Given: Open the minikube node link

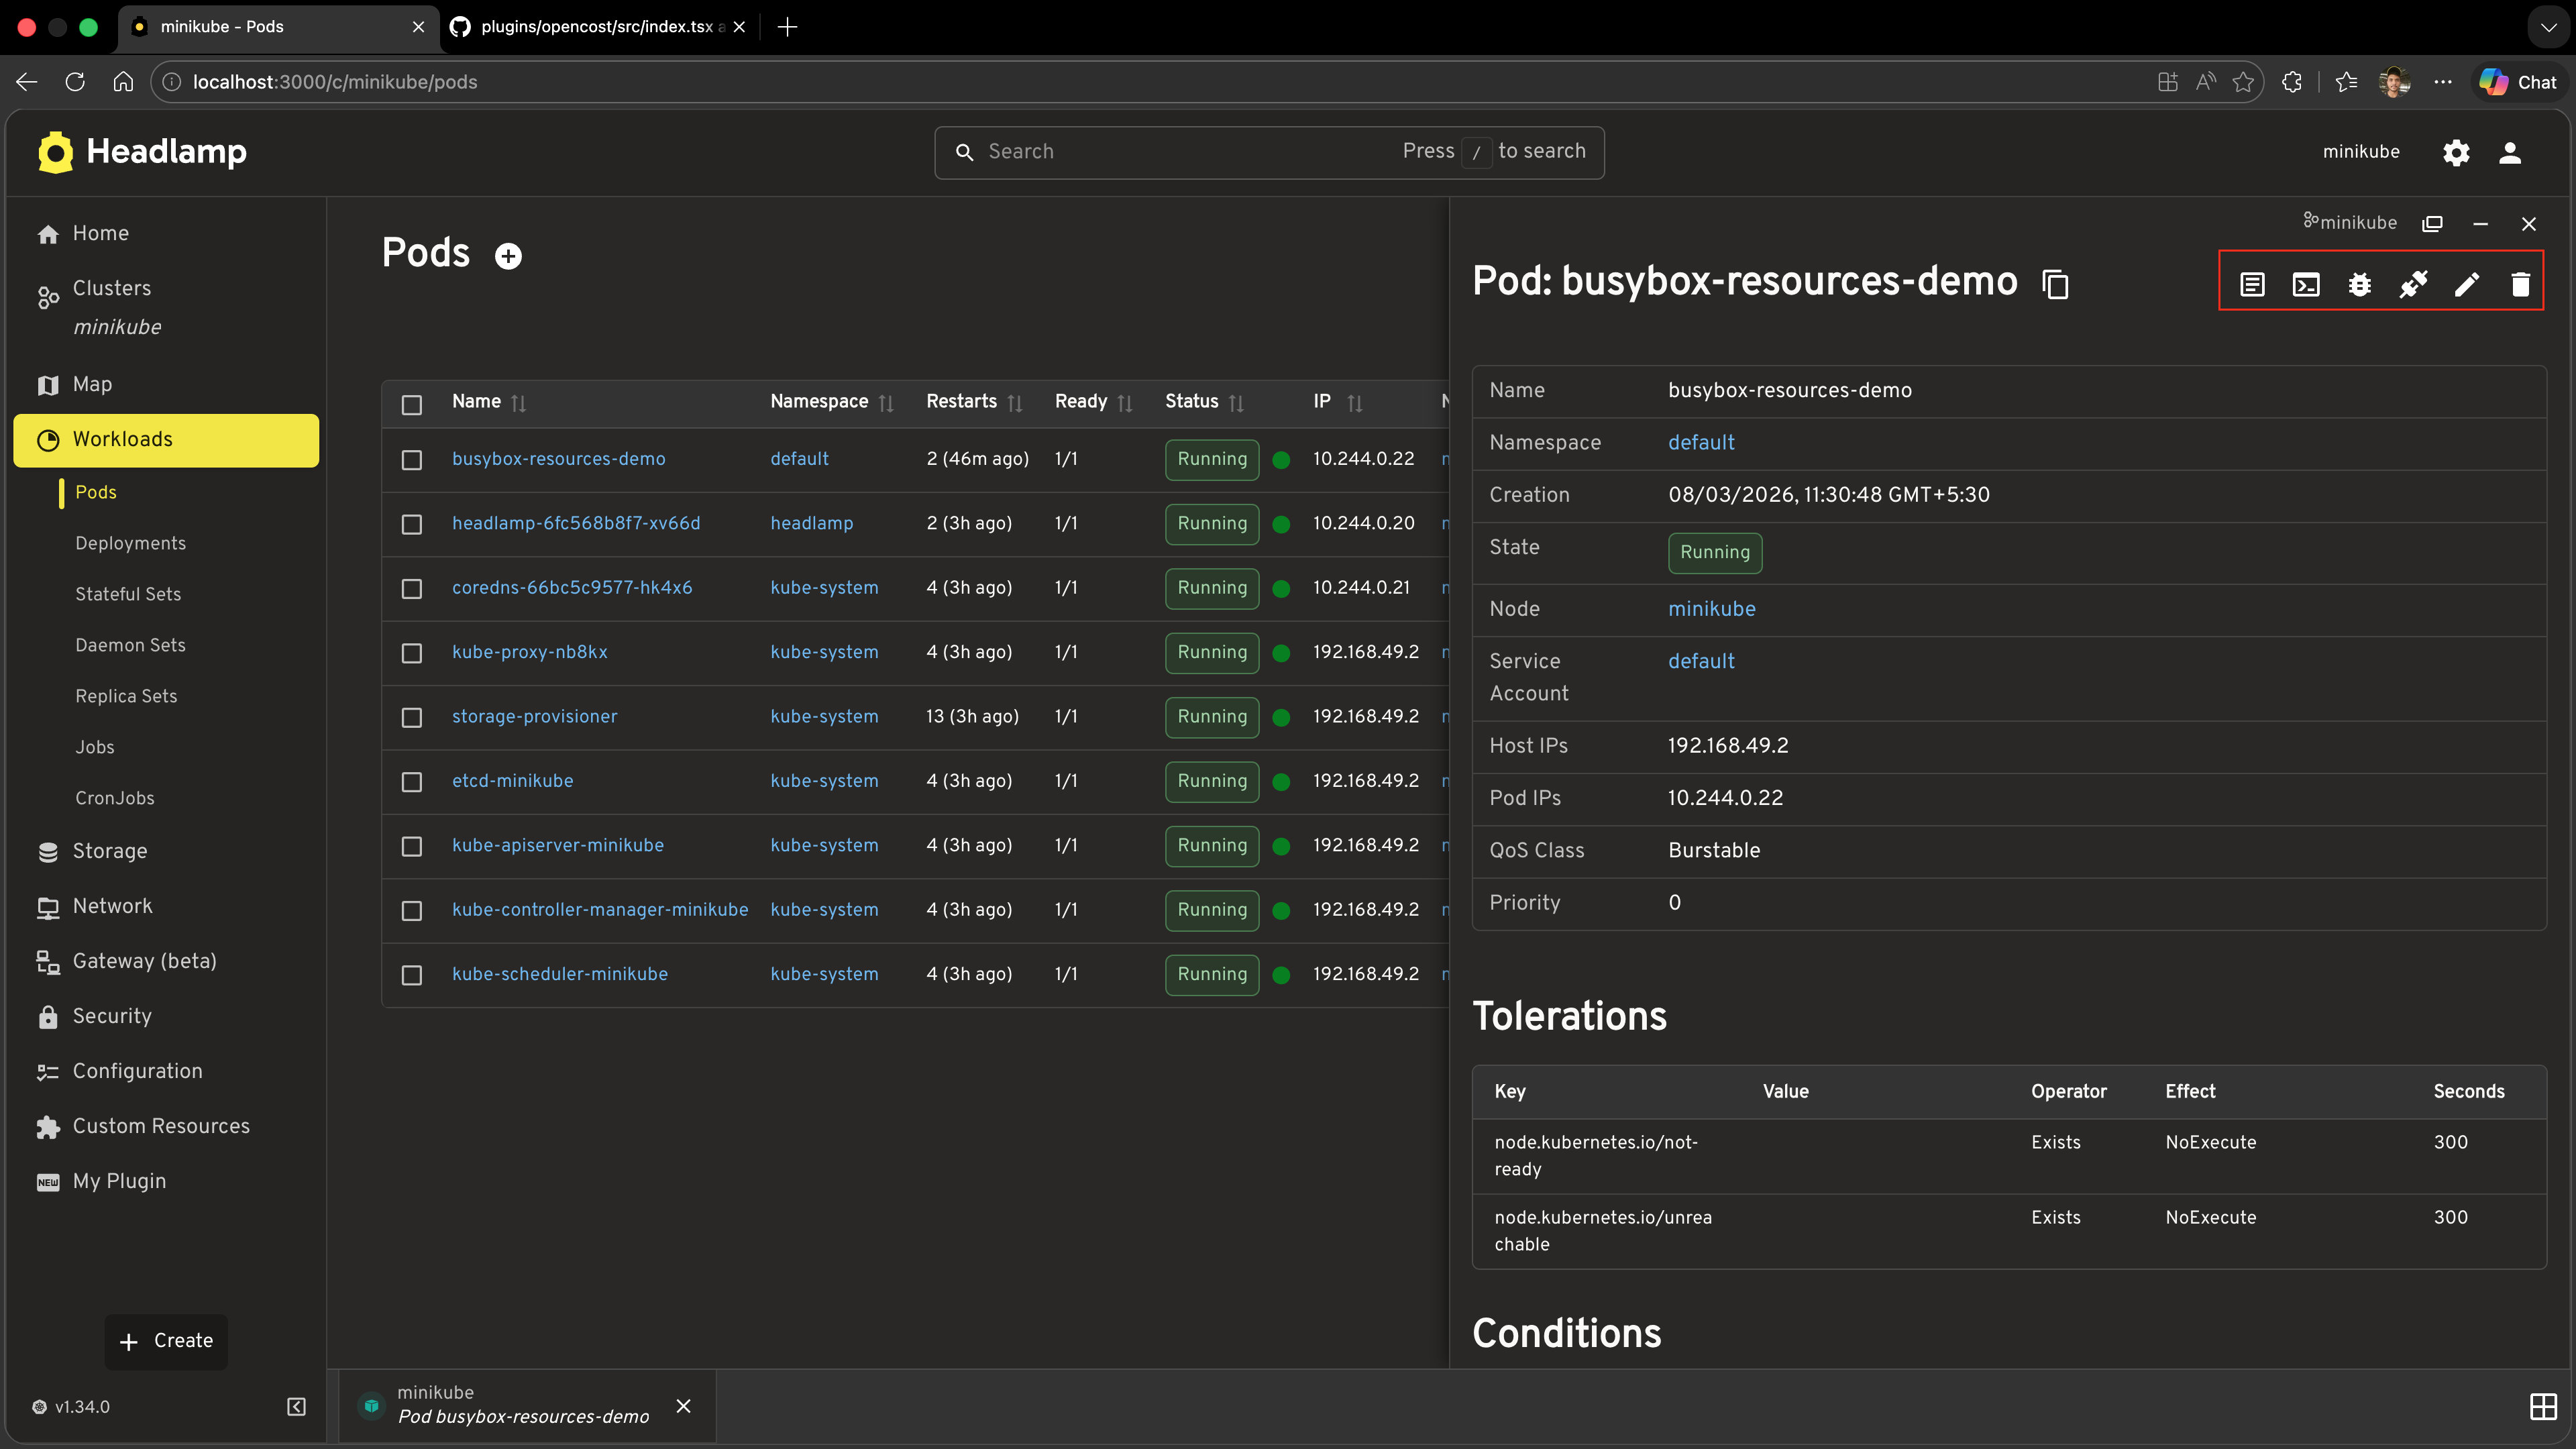Looking at the screenshot, I should pos(1712,608).
